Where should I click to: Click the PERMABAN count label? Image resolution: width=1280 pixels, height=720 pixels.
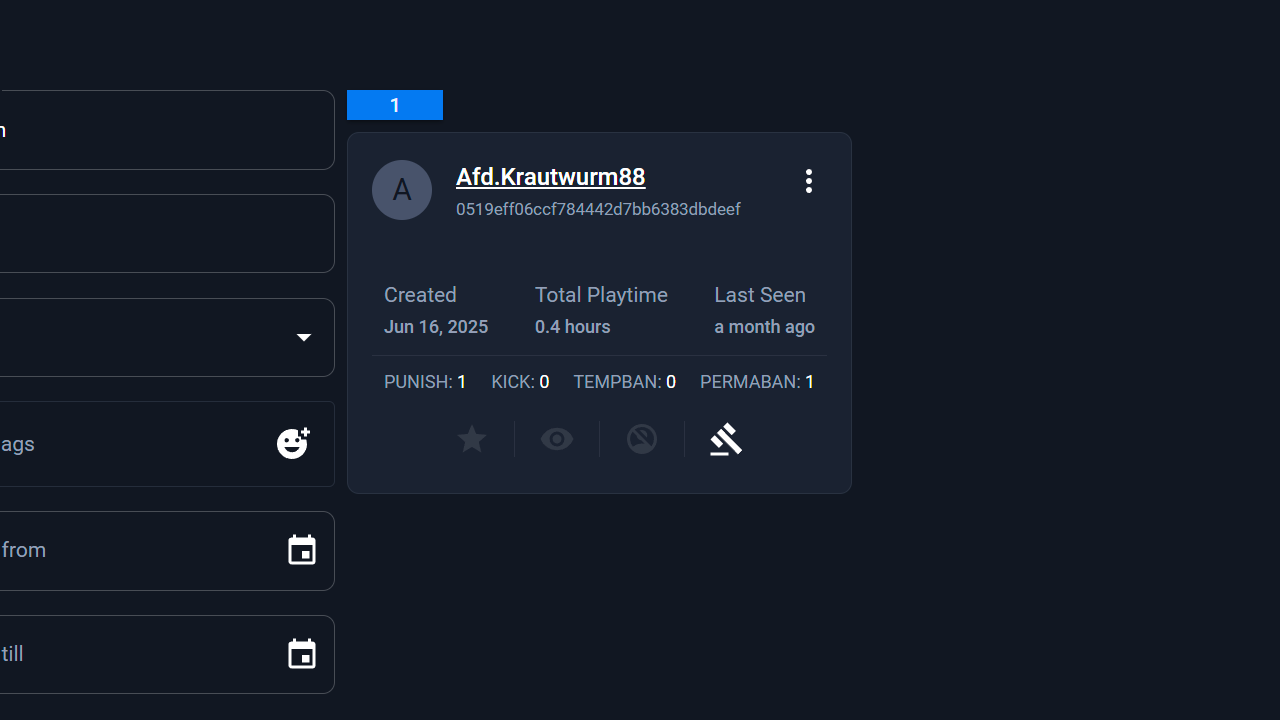(x=757, y=382)
